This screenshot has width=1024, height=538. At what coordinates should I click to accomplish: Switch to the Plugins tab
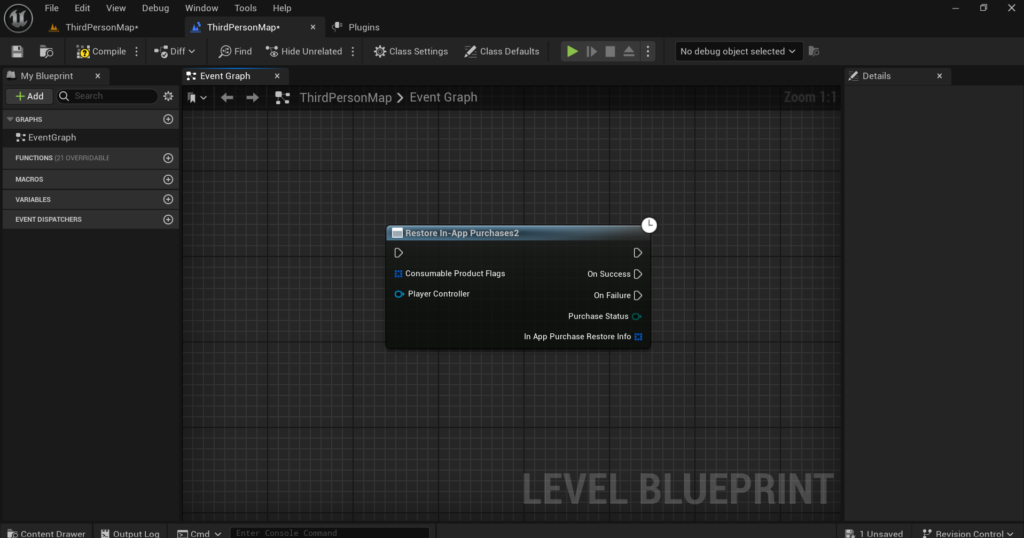click(x=357, y=27)
